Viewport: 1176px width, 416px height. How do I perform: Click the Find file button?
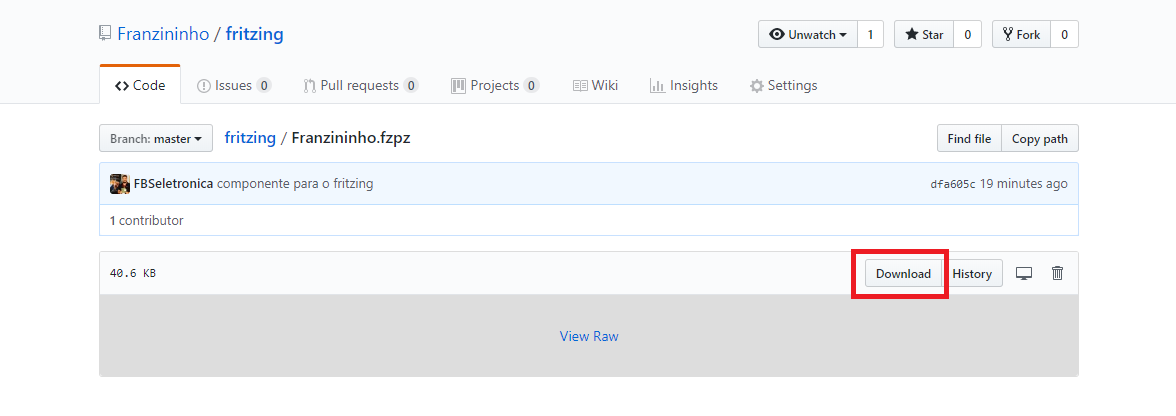click(969, 139)
